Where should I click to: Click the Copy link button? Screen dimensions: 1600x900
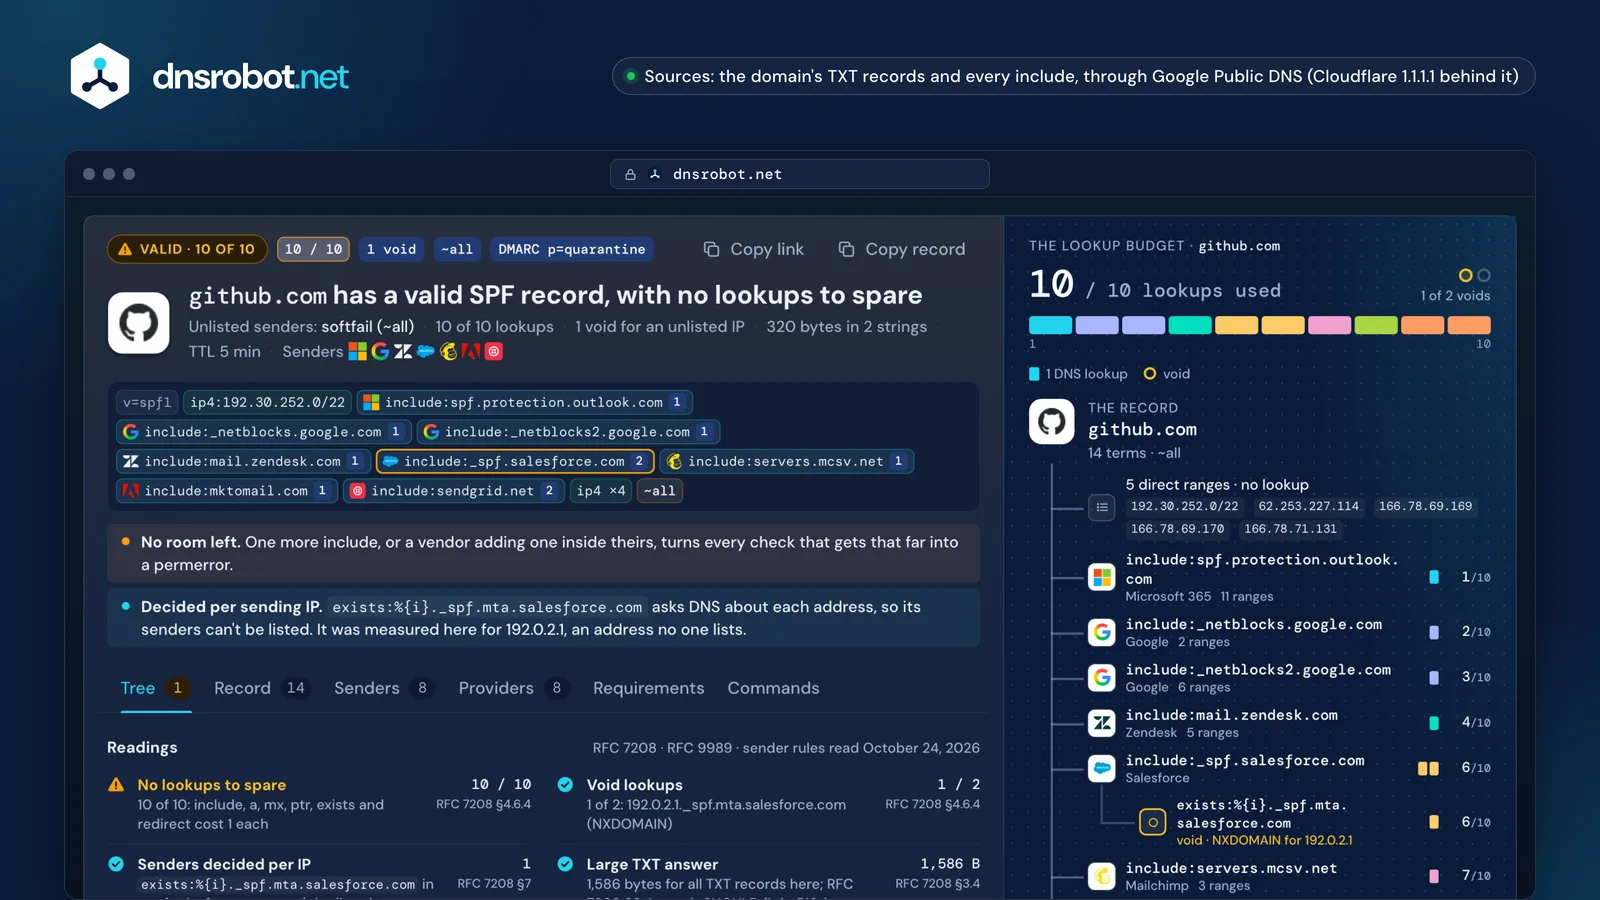point(753,249)
